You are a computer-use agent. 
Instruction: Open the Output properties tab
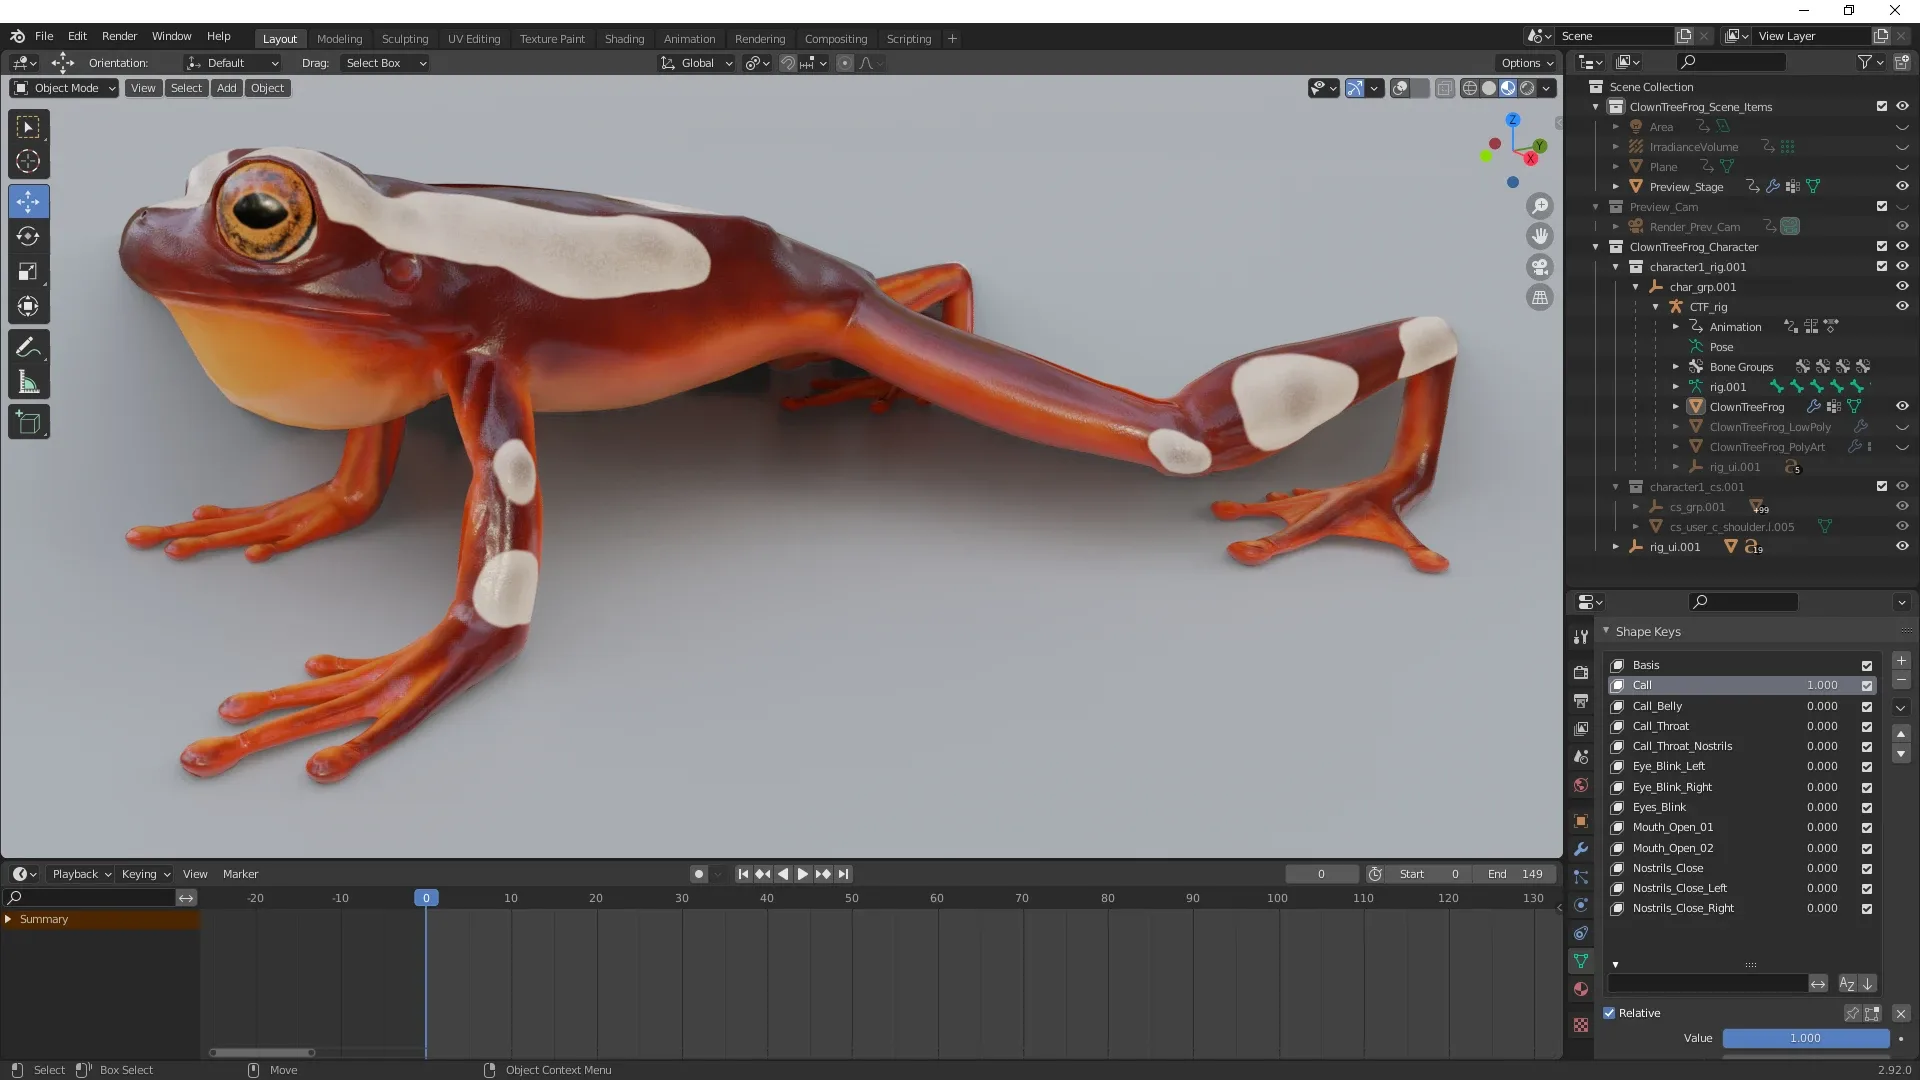coord(1581,701)
